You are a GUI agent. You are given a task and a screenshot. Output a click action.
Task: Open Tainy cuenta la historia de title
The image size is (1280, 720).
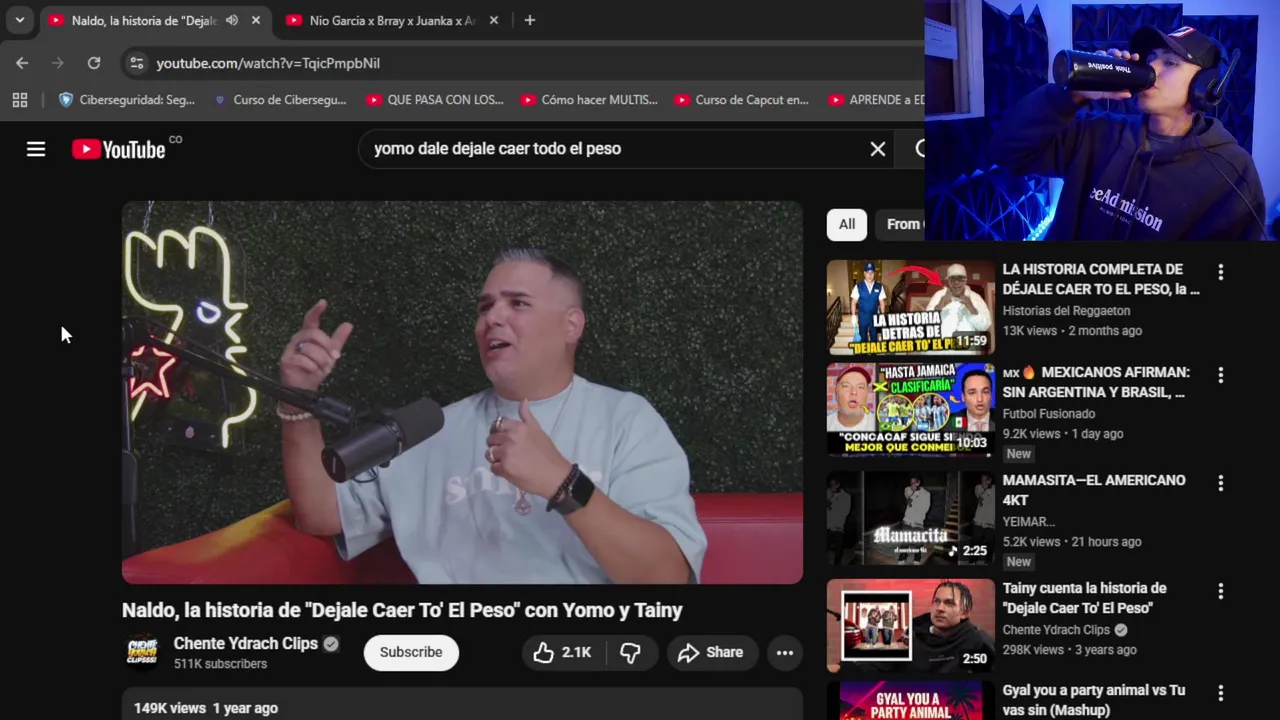coord(1084,598)
